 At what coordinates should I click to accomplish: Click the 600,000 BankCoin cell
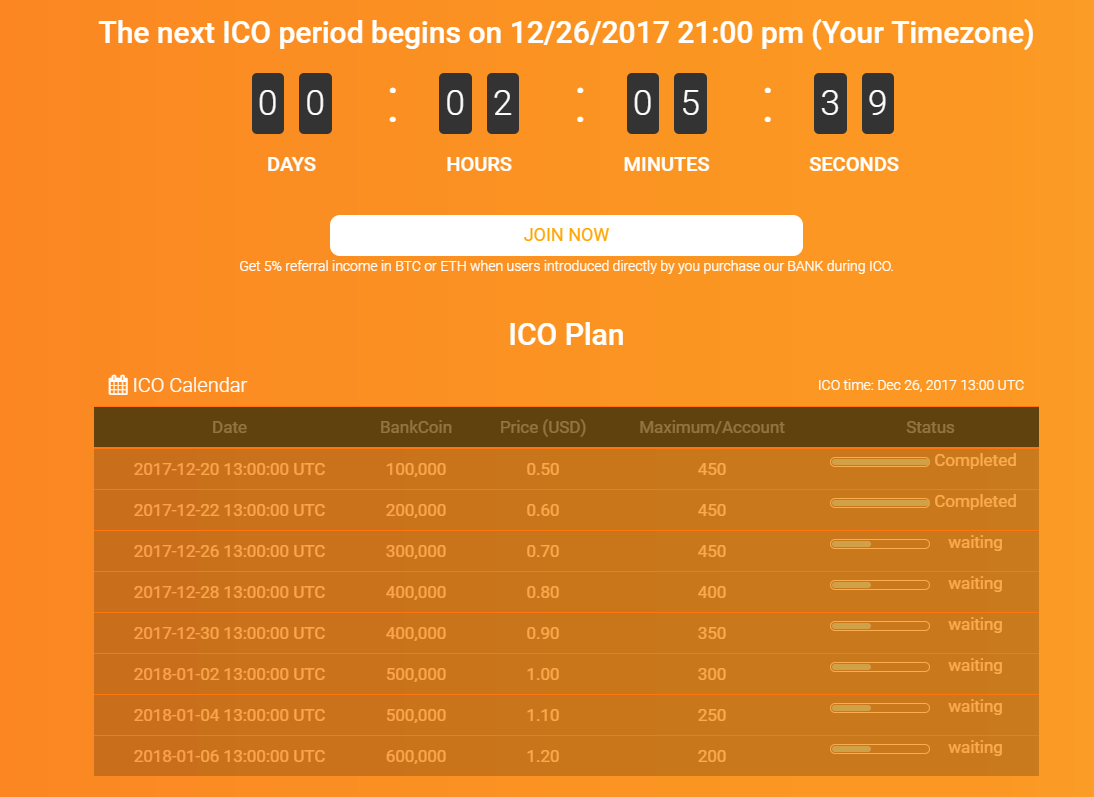coord(416,756)
